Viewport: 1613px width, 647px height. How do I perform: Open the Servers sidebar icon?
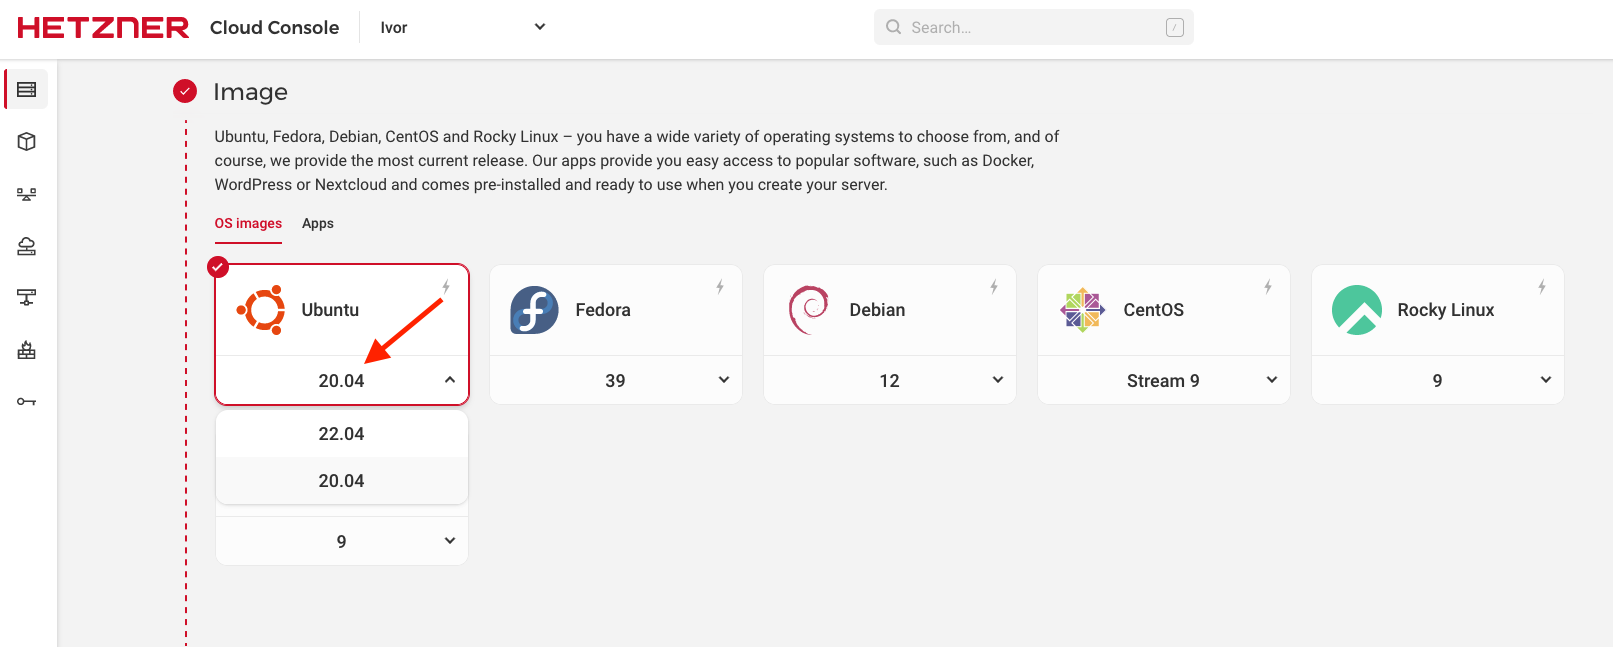[x=27, y=90]
